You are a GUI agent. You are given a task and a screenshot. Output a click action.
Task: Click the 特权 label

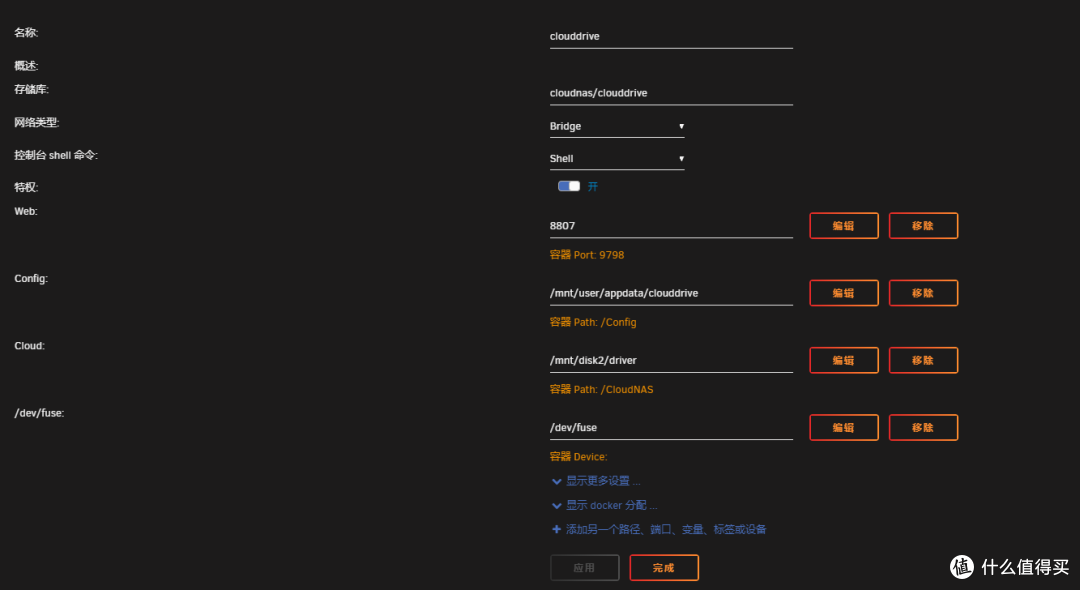click(26, 187)
